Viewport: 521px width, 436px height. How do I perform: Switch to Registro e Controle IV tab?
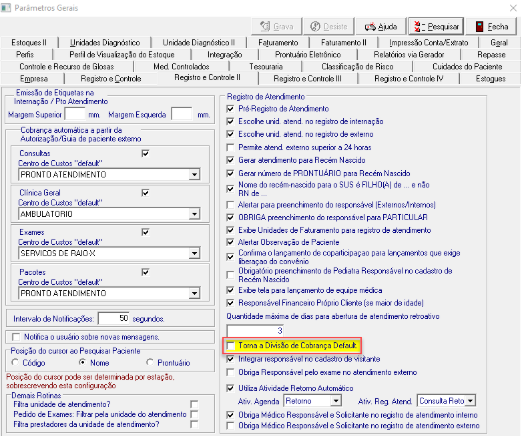(x=409, y=79)
